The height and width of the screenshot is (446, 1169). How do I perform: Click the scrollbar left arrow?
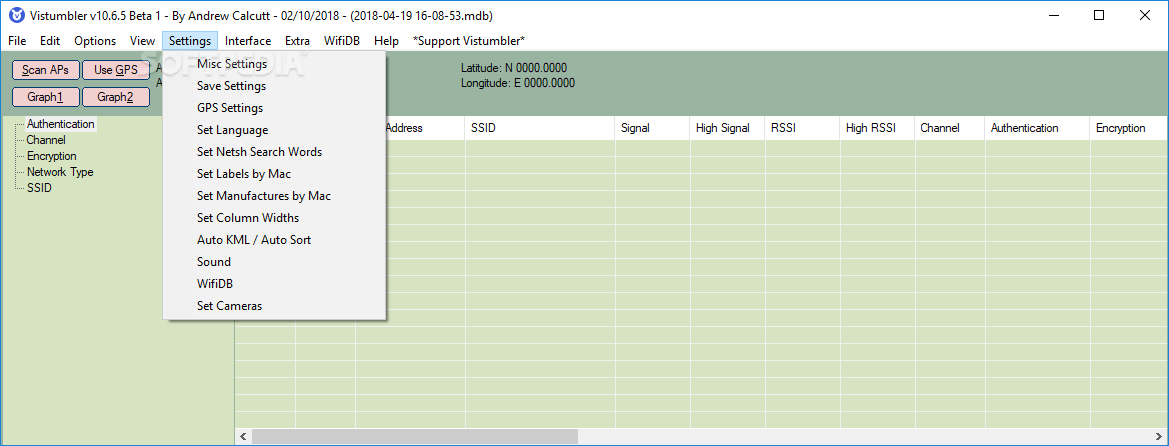point(243,436)
